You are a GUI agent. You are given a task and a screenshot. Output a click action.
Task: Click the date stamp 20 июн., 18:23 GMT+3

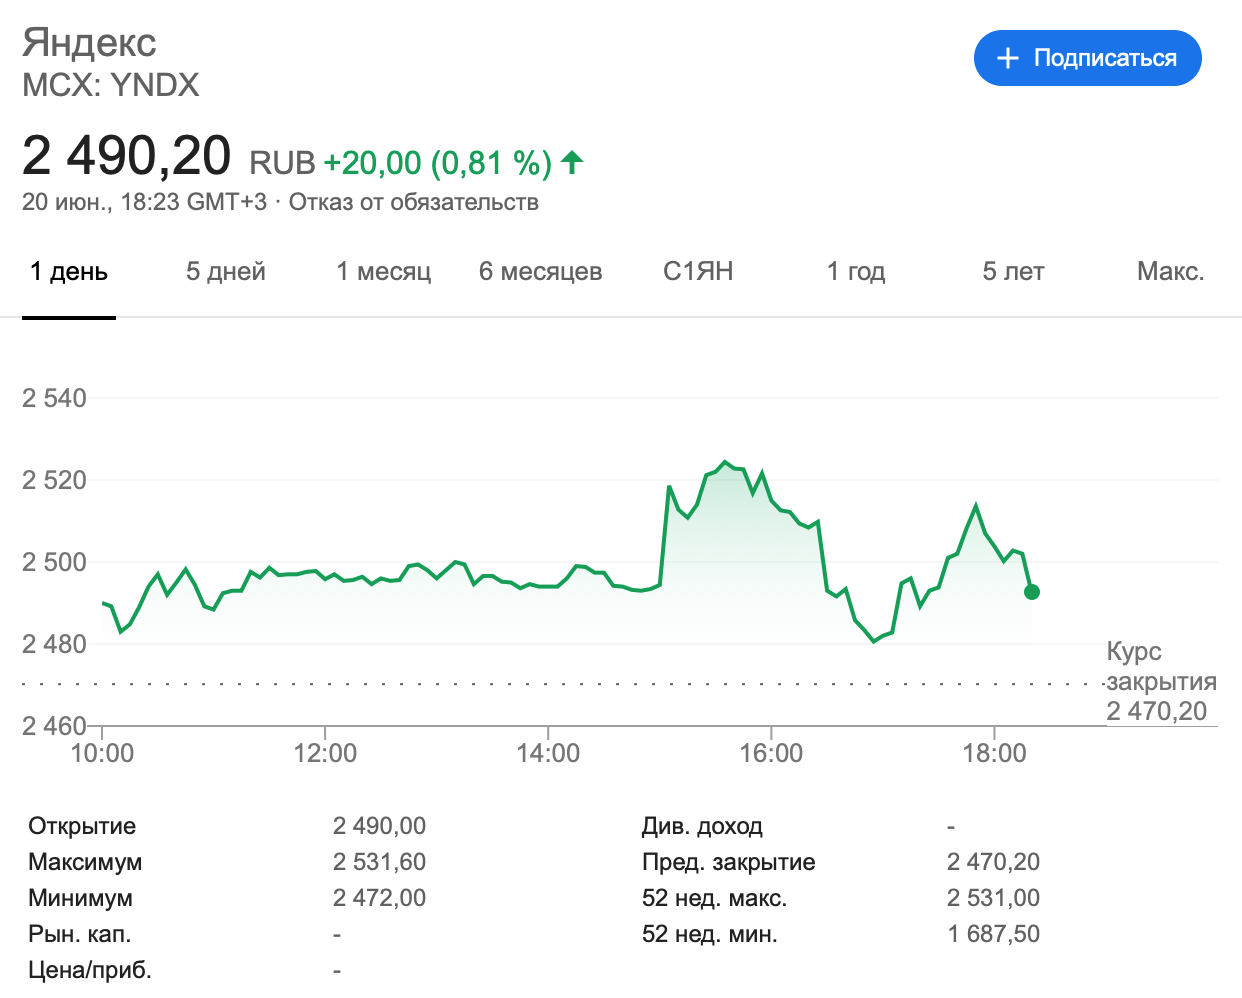(145, 202)
